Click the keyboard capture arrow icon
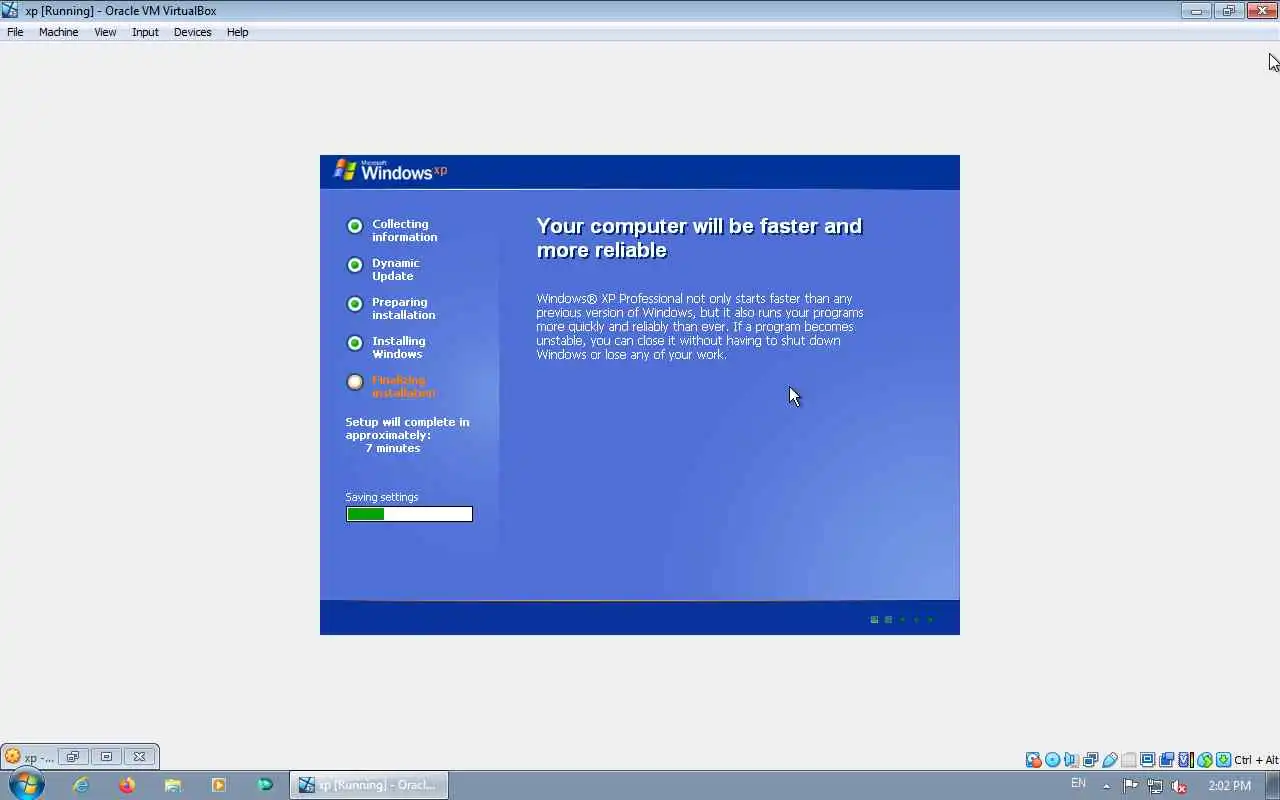 (1223, 760)
